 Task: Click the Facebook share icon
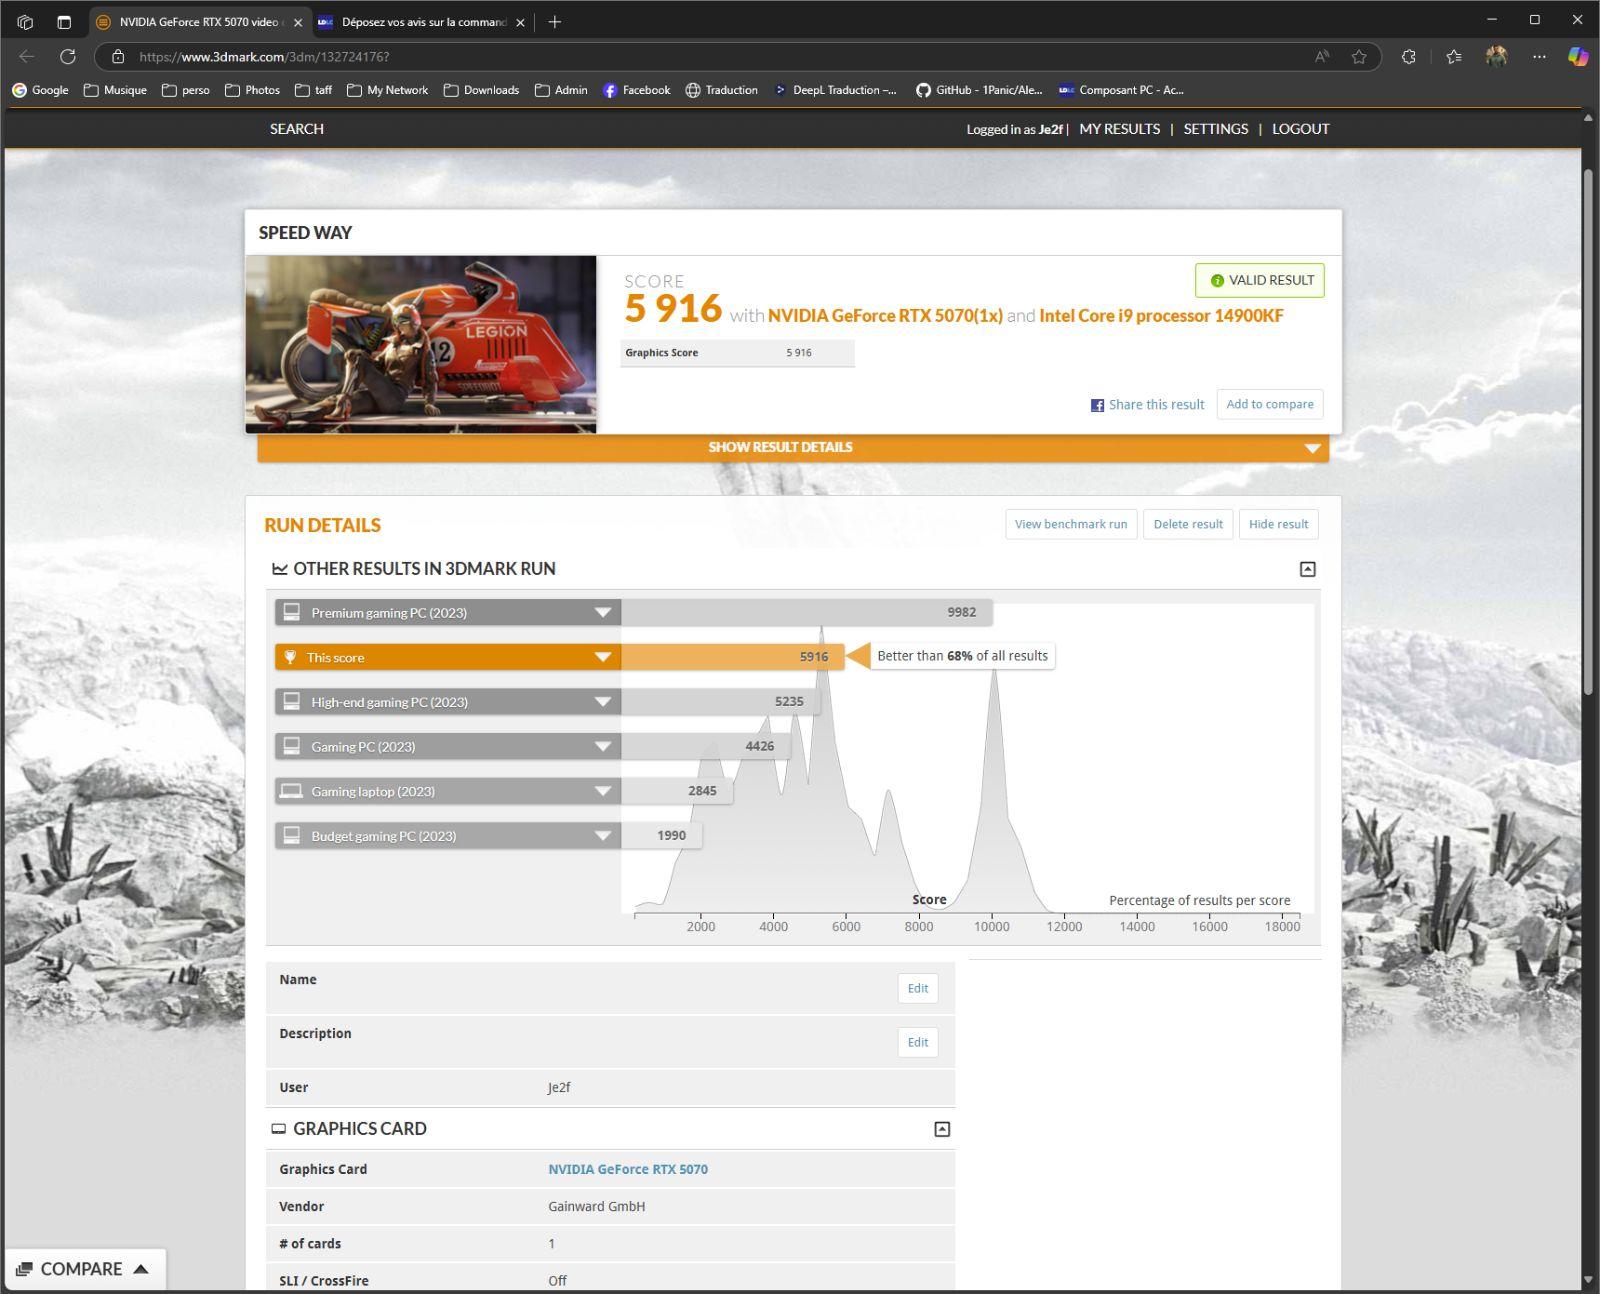(x=1097, y=405)
